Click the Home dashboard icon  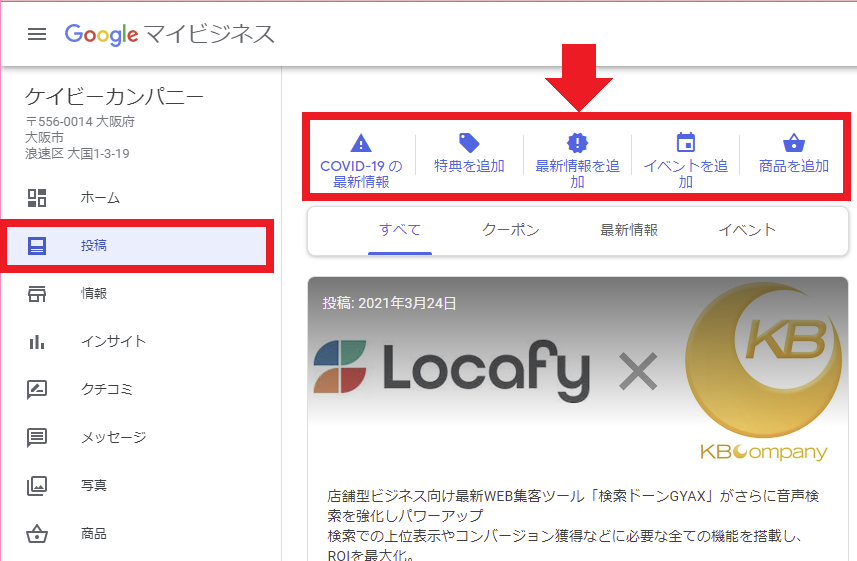37,197
